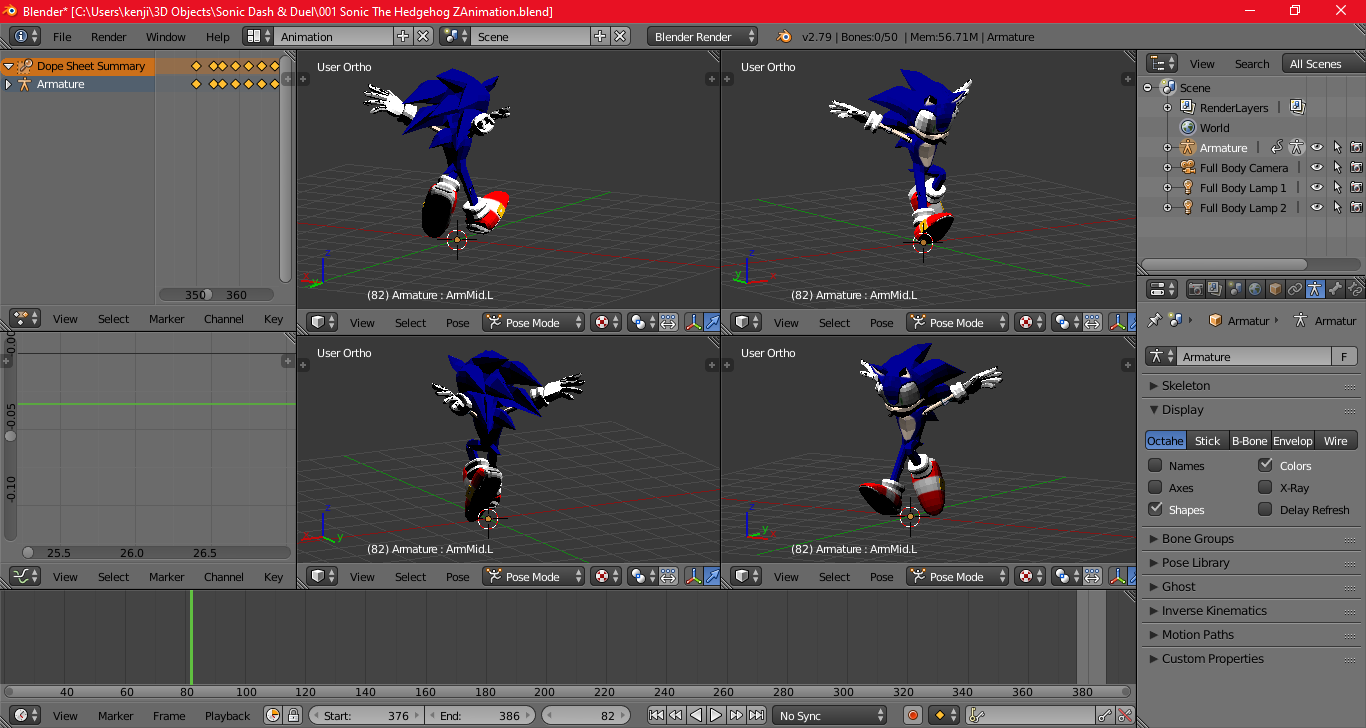Click the Render properties camera tab icon
This screenshot has width=1366, height=728.
point(1195,289)
